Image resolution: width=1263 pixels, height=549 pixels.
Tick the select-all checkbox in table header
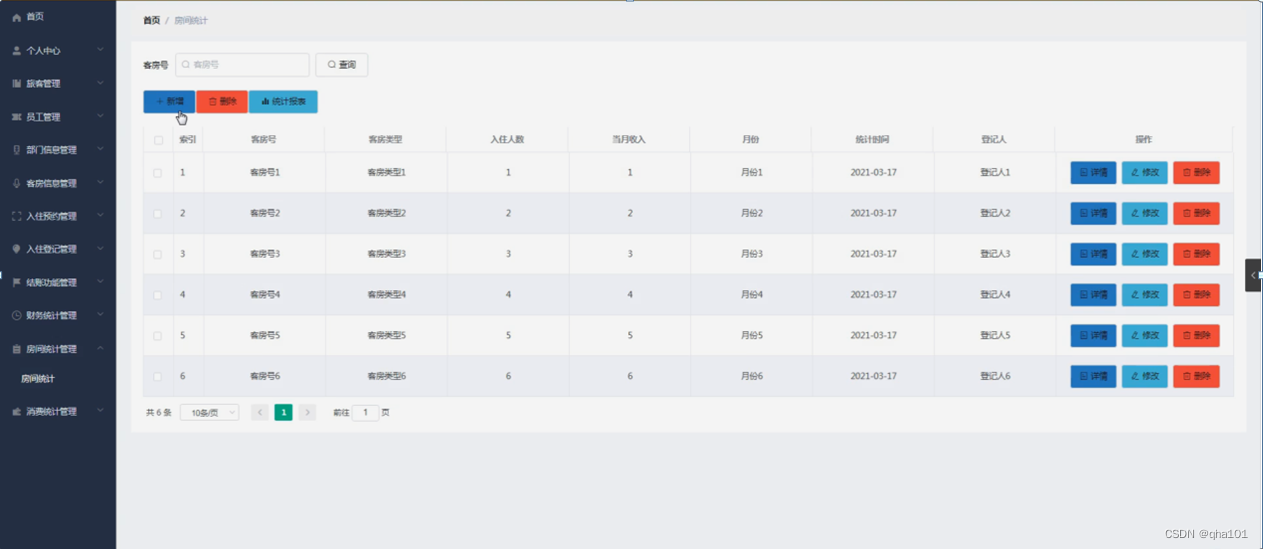point(158,140)
